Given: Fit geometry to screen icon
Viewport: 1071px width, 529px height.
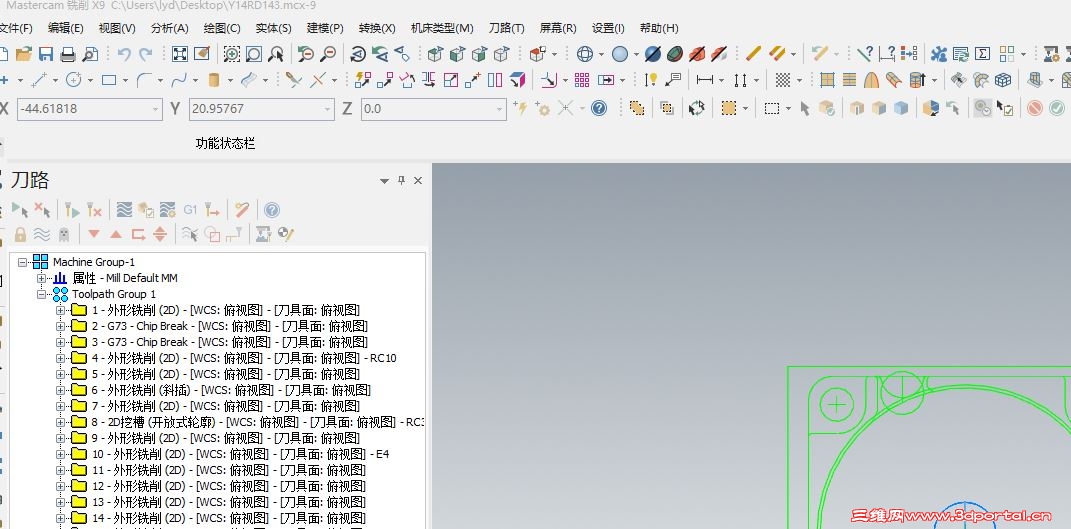Looking at the screenshot, I should click(x=180, y=54).
